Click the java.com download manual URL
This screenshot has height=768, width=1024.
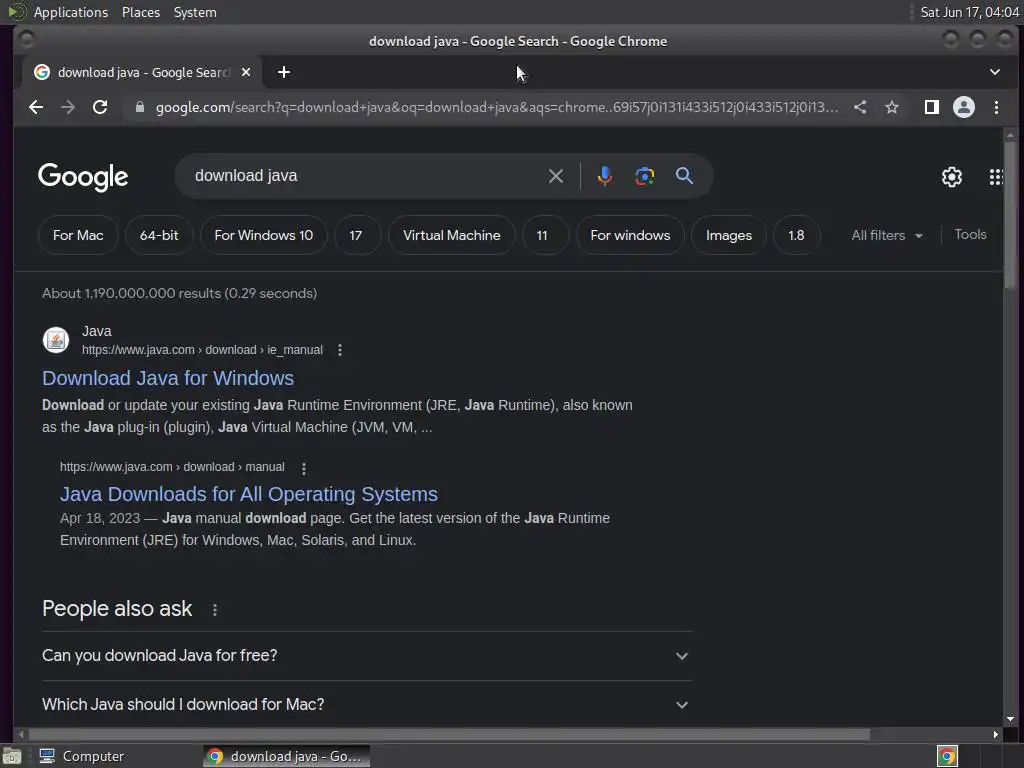172,467
